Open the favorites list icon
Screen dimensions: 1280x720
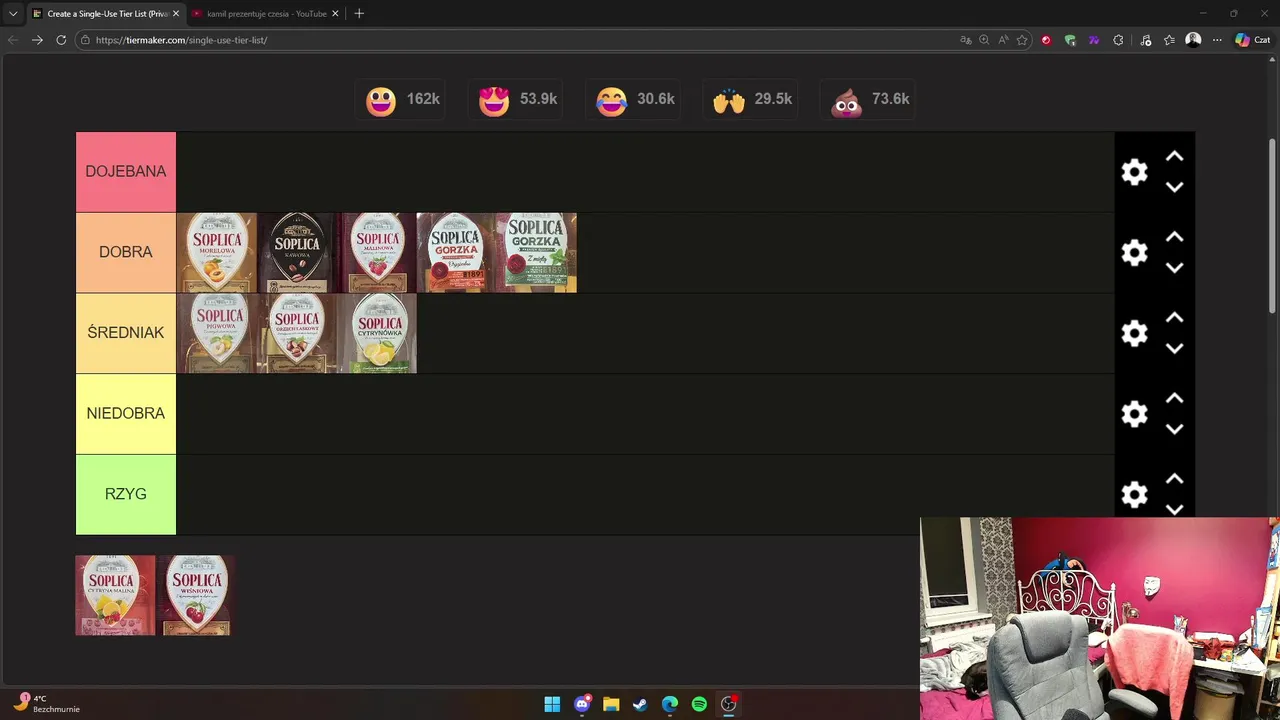coord(1169,40)
